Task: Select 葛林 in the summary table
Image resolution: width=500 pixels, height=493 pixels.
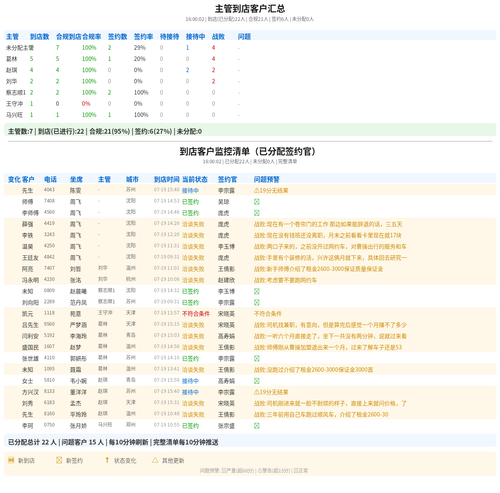Action: [12, 59]
